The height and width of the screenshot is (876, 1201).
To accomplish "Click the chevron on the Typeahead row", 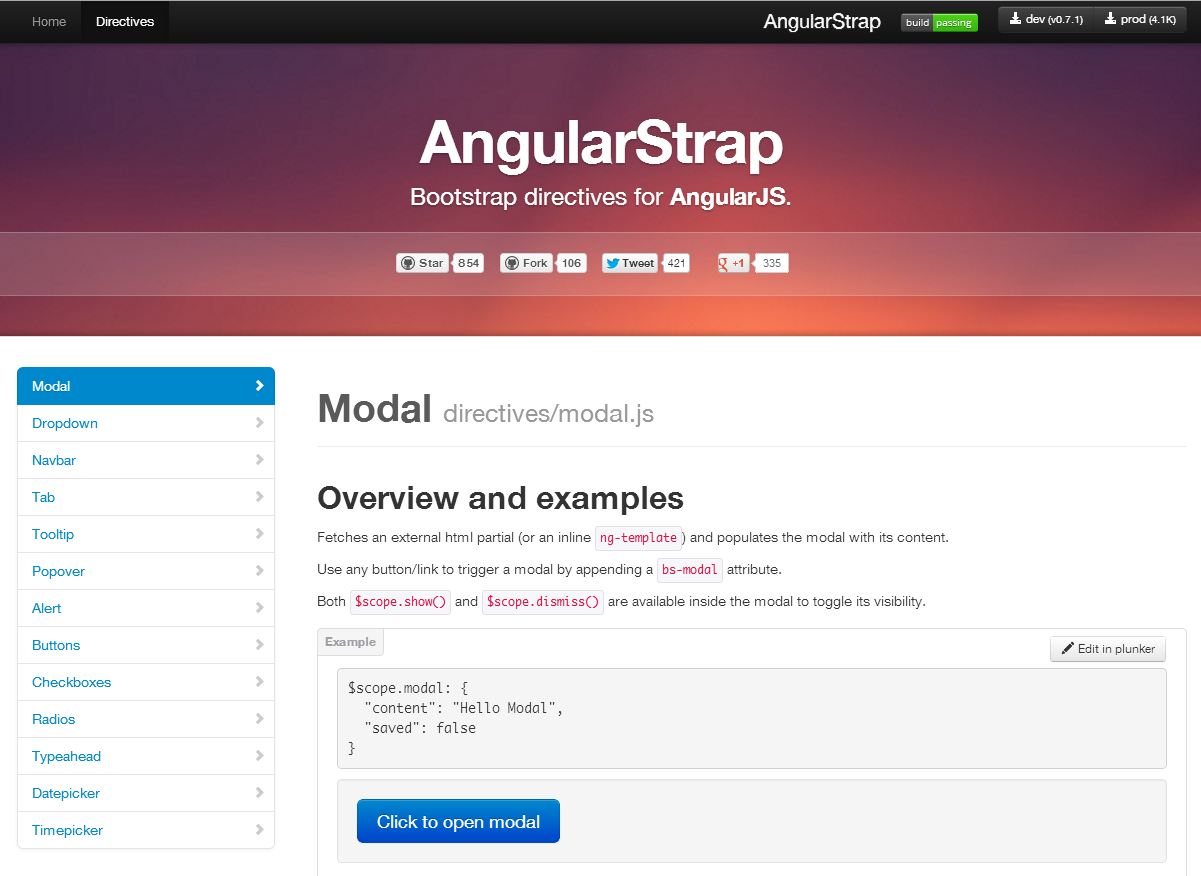I will click(260, 755).
